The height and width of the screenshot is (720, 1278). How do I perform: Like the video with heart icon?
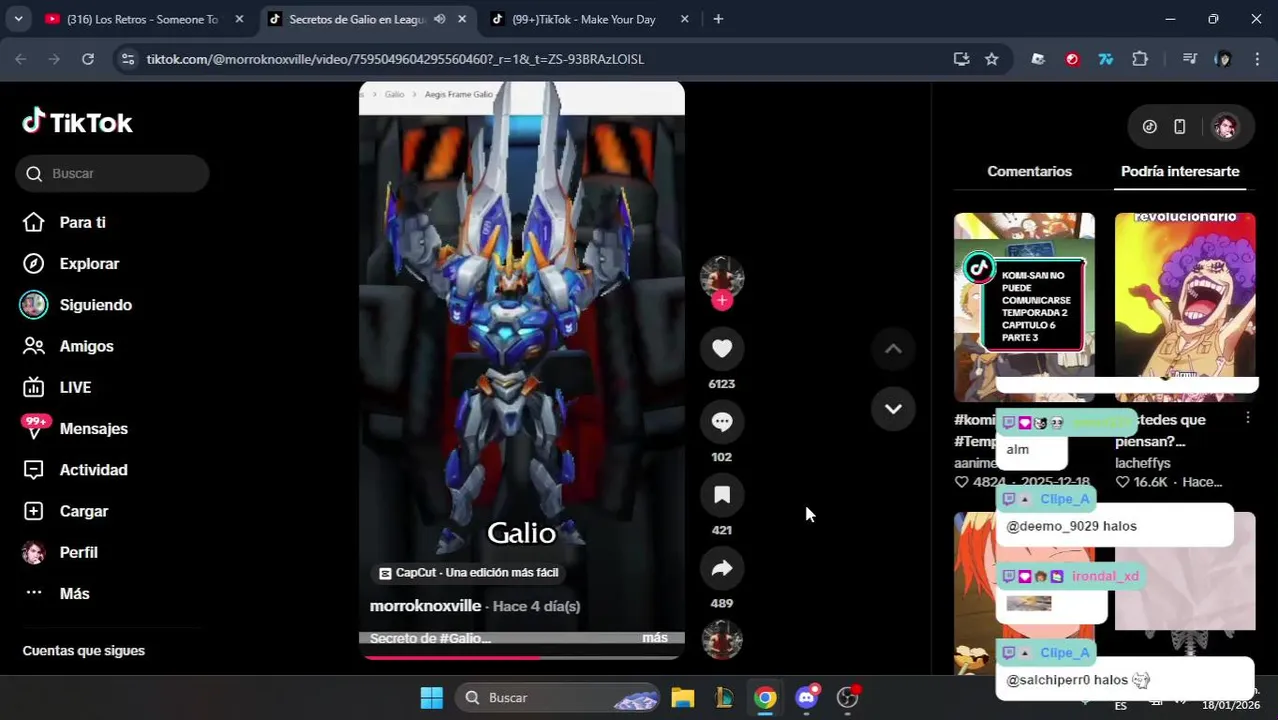[x=722, y=348]
